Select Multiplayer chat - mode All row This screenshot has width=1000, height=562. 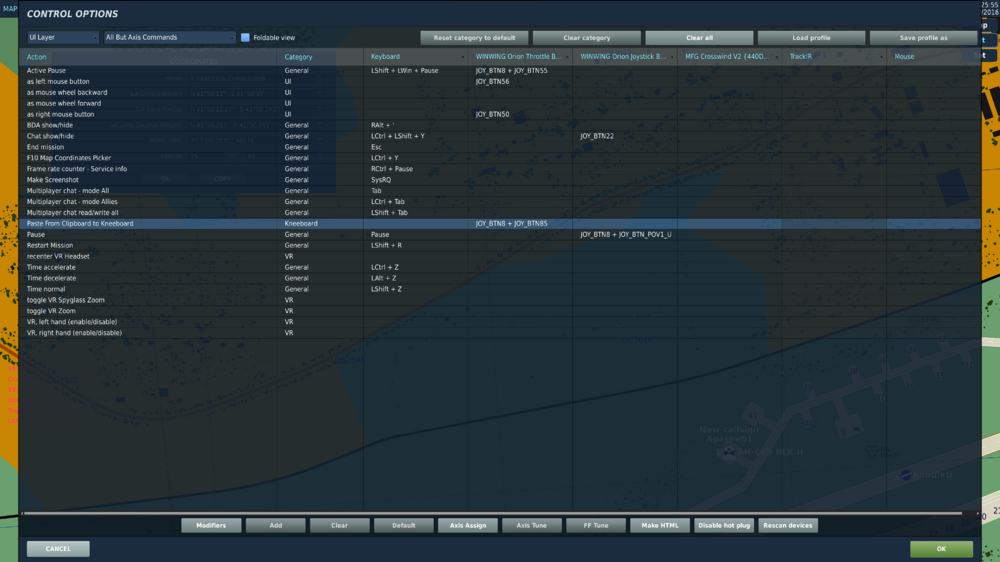tap(499, 191)
